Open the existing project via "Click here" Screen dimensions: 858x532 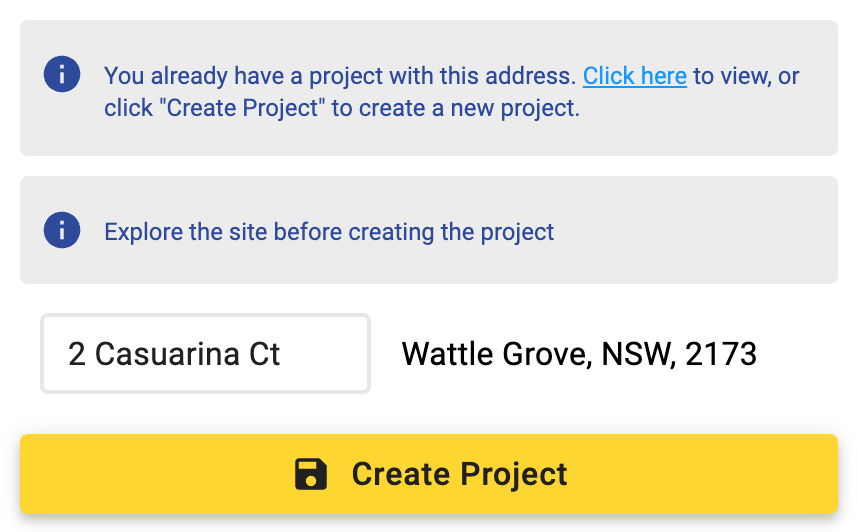[634, 76]
